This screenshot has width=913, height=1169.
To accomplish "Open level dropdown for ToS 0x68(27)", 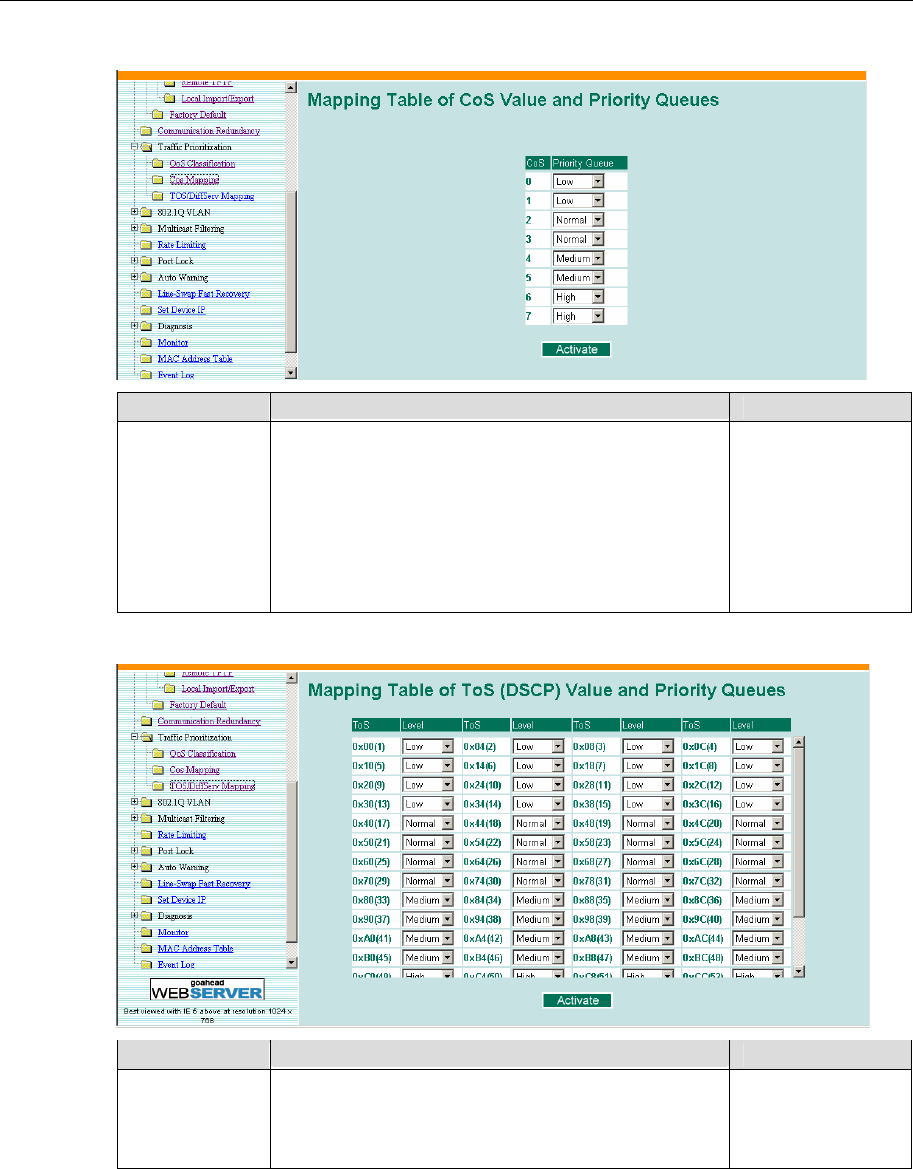I will tap(648, 861).
